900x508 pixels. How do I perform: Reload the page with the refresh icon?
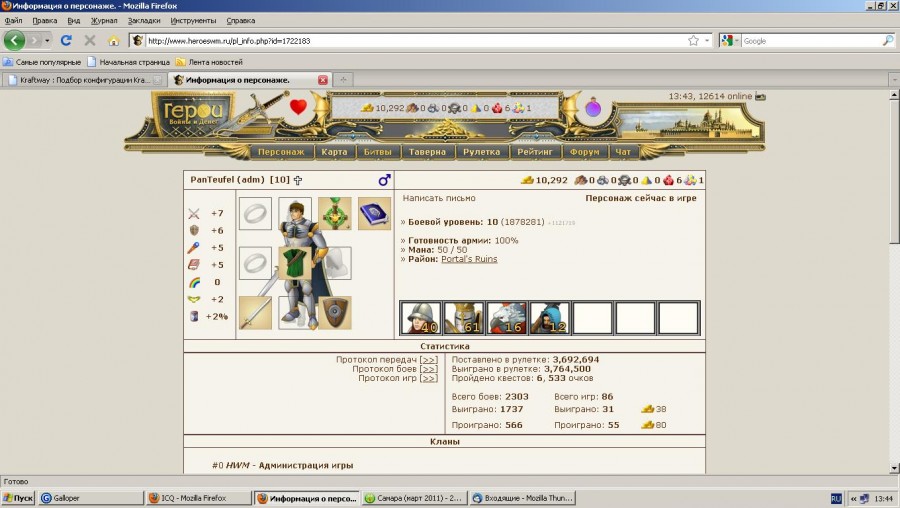click(x=66, y=41)
